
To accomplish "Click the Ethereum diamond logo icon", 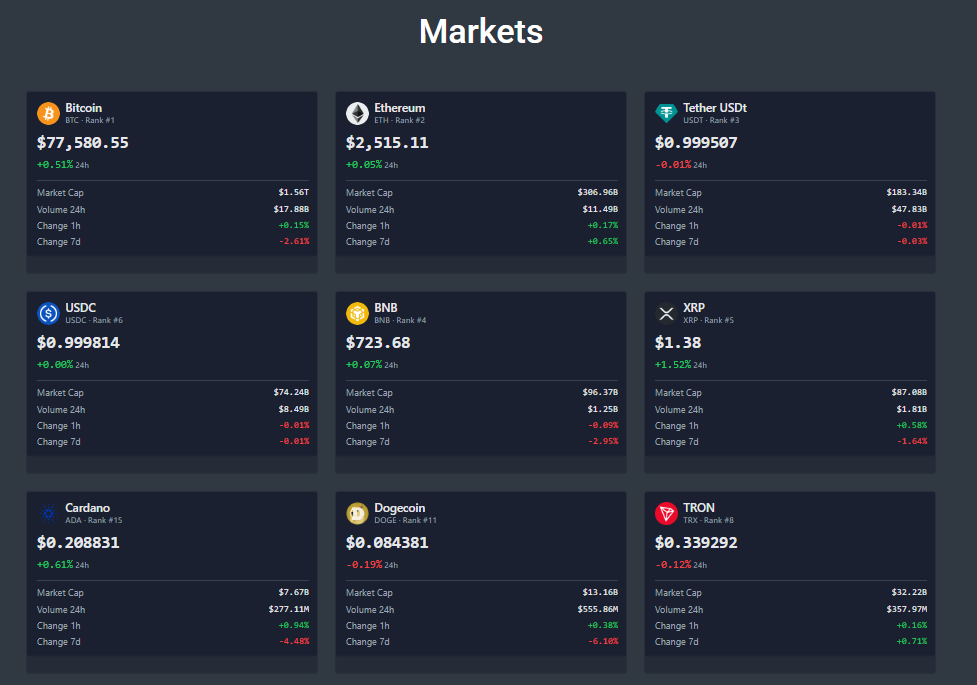I will [357, 113].
